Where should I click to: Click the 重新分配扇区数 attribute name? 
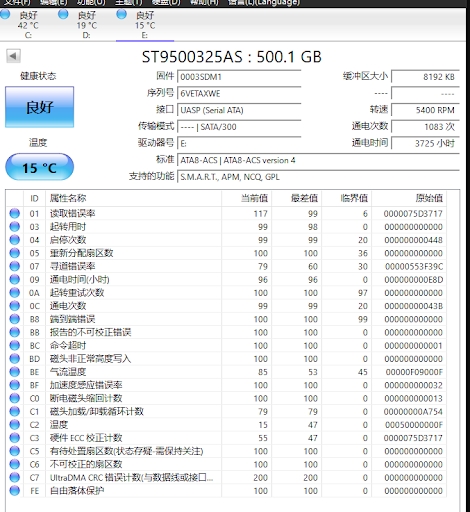[82, 253]
